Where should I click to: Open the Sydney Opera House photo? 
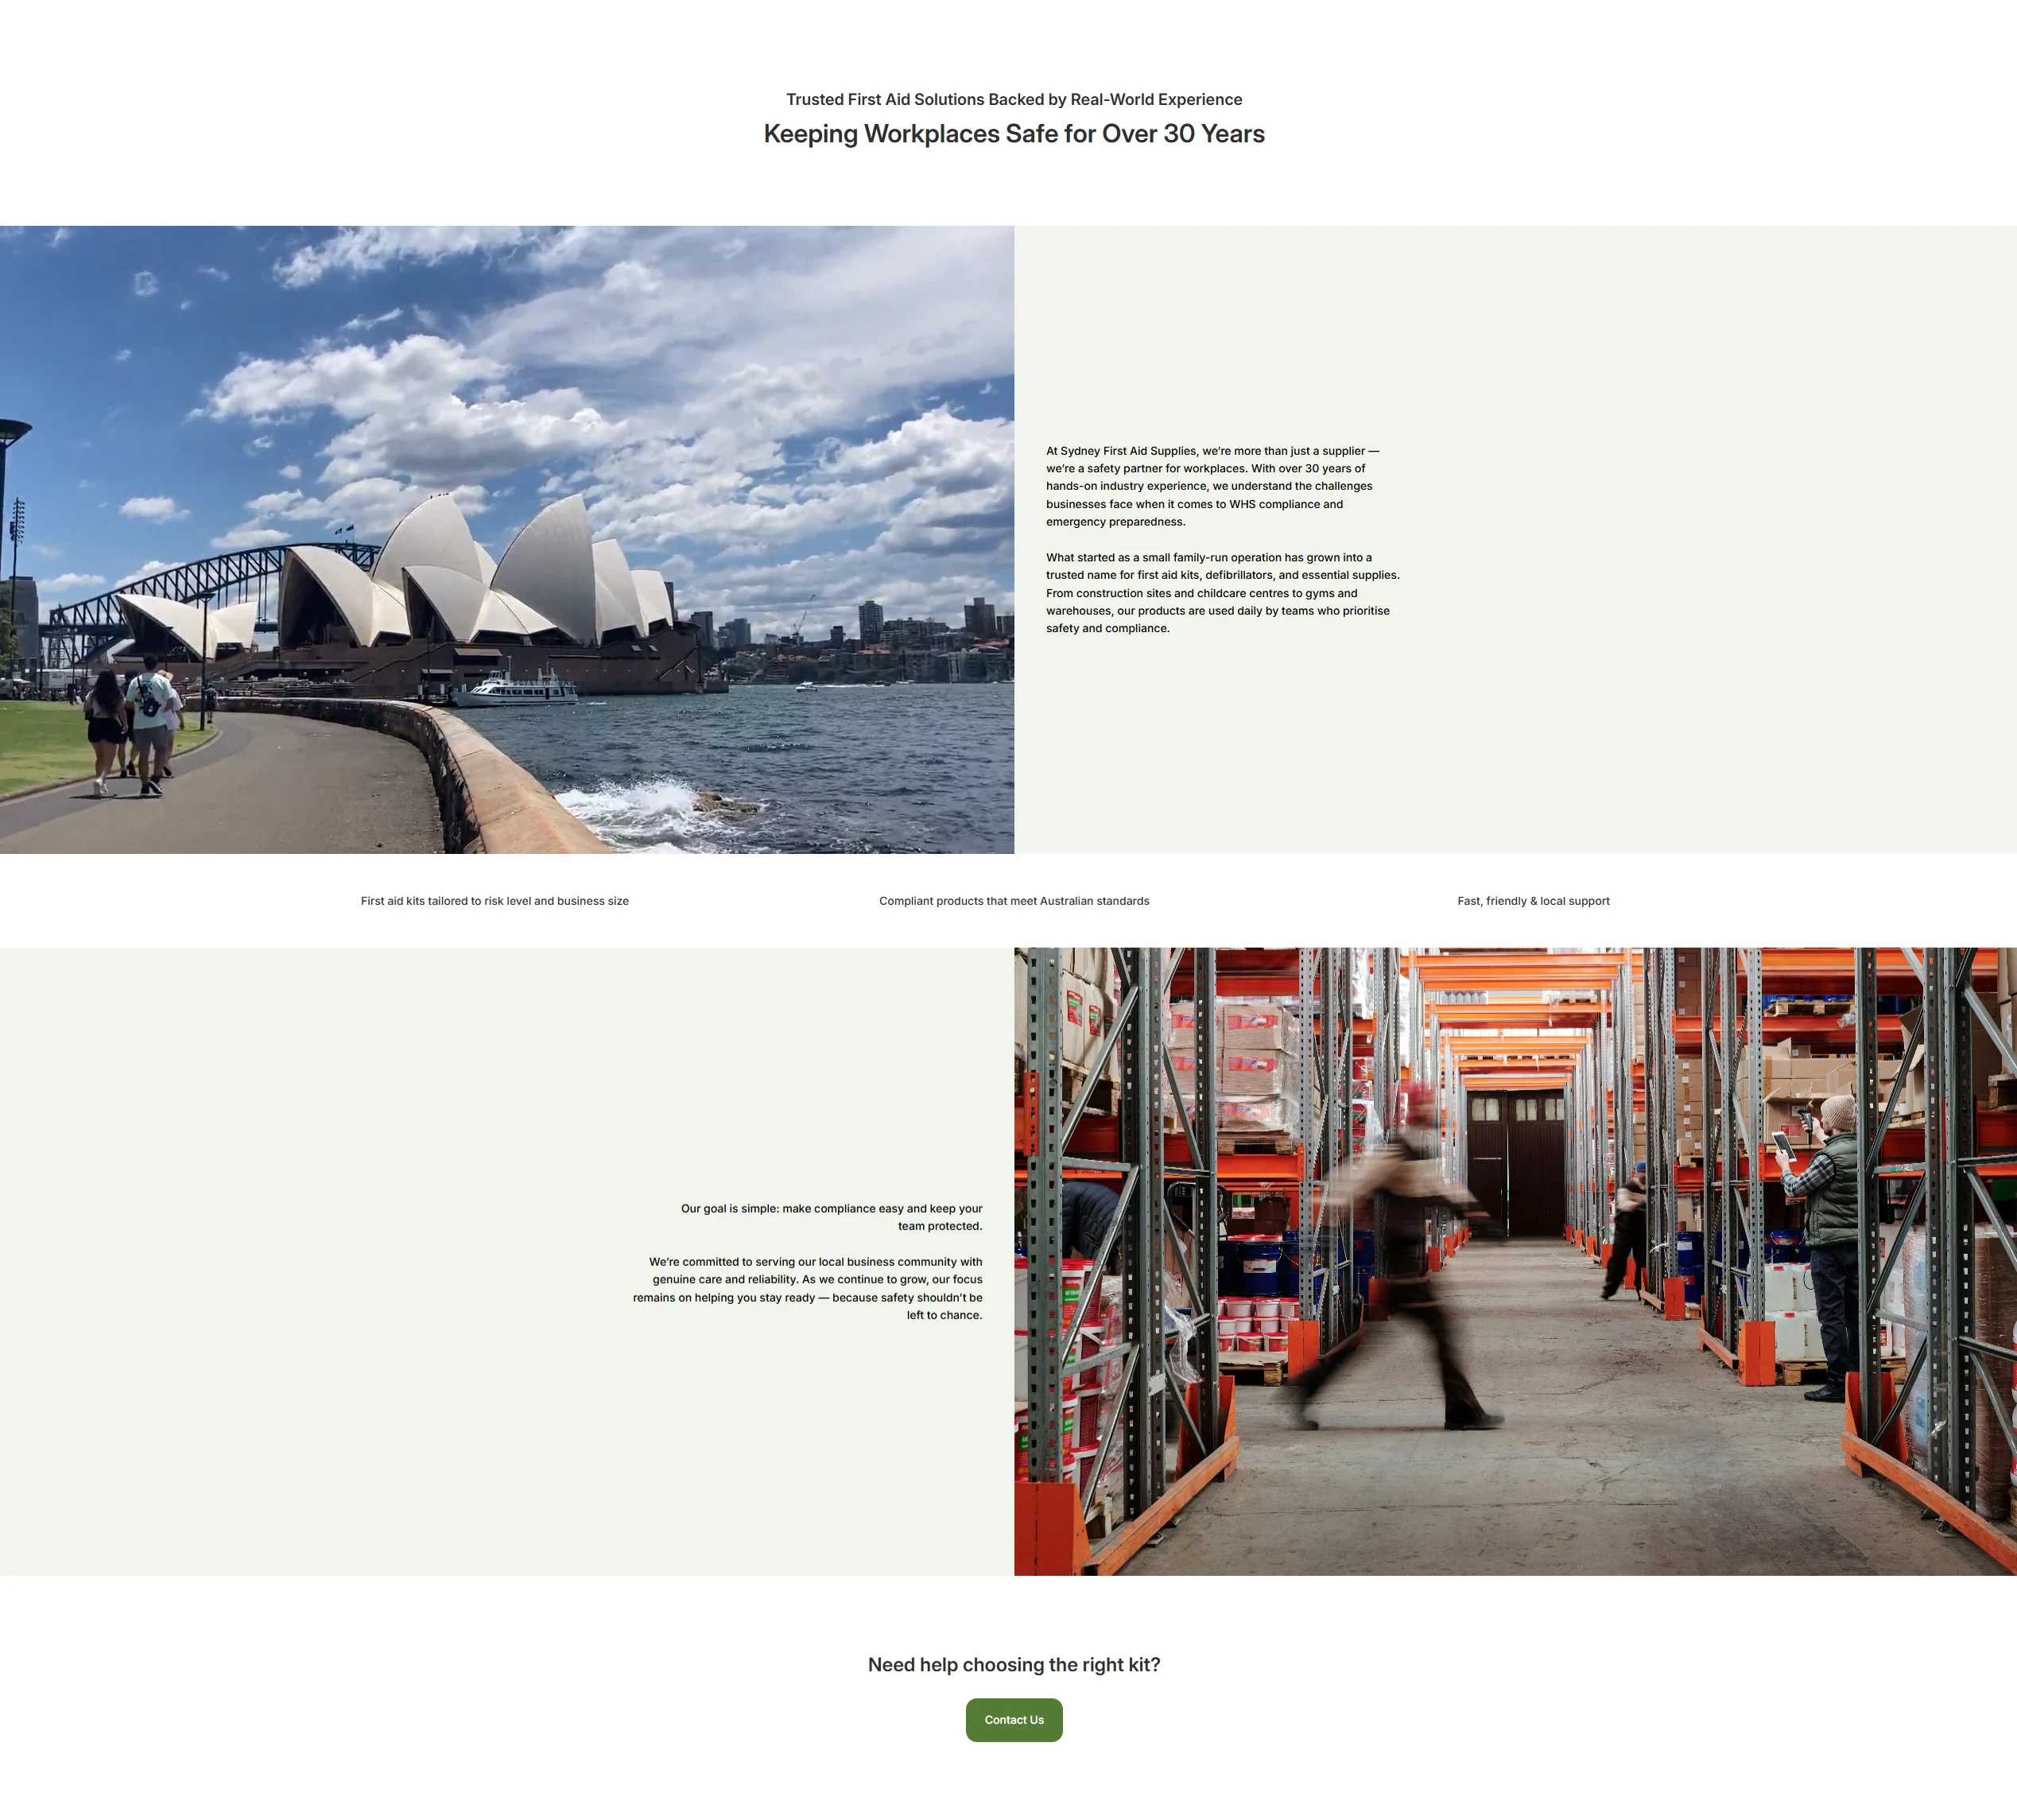(x=507, y=539)
